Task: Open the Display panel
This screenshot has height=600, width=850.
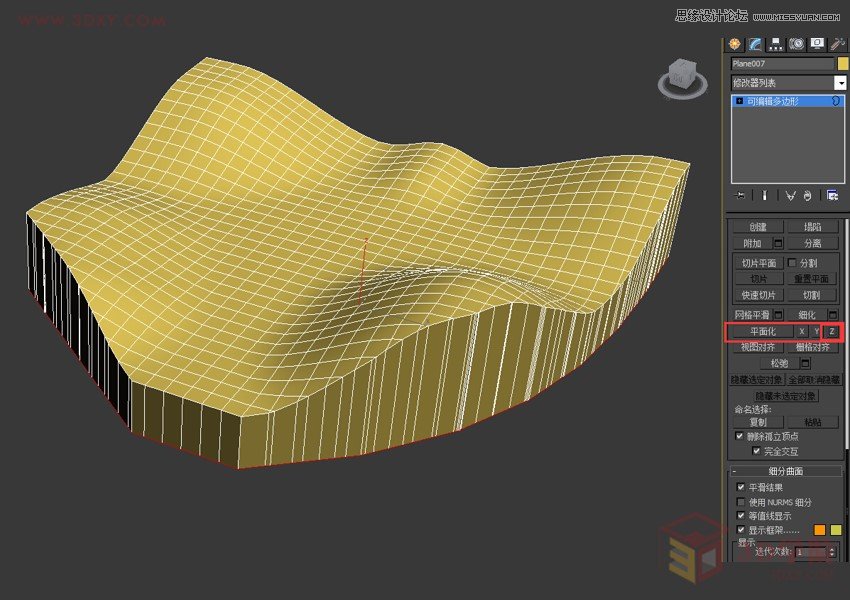Action: pyautogui.click(x=817, y=44)
